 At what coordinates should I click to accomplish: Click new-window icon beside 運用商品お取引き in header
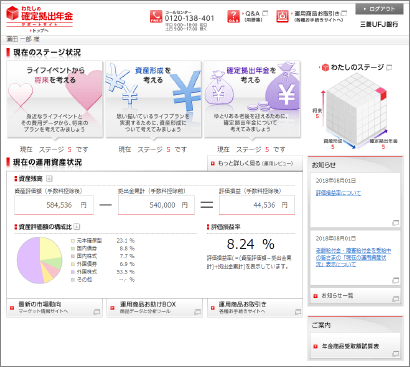coord(344,13)
